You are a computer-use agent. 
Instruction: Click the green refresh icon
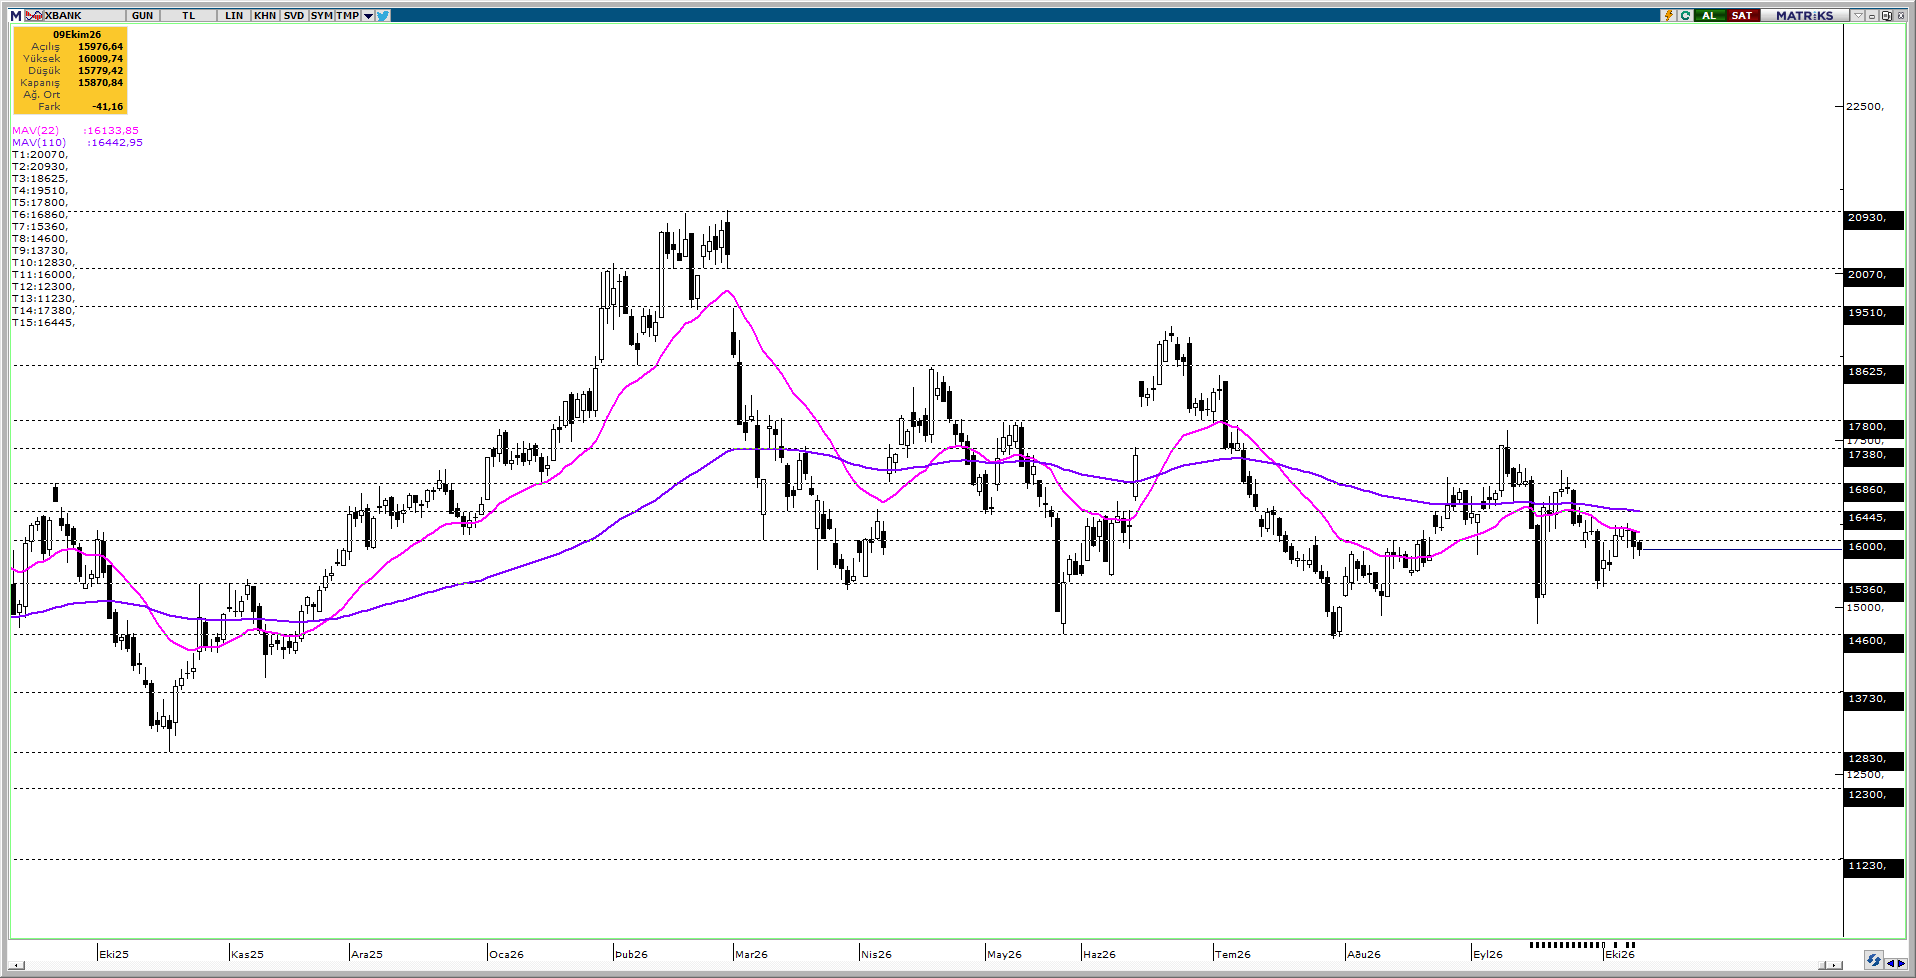[x=1685, y=15]
